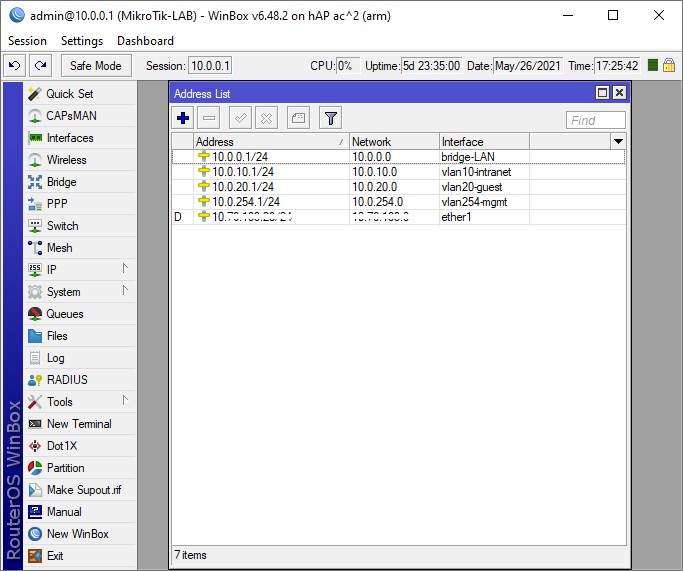The width and height of the screenshot is (683, 571).
Task: Open Partition in sidebar
Action: (x=80, y=468)
